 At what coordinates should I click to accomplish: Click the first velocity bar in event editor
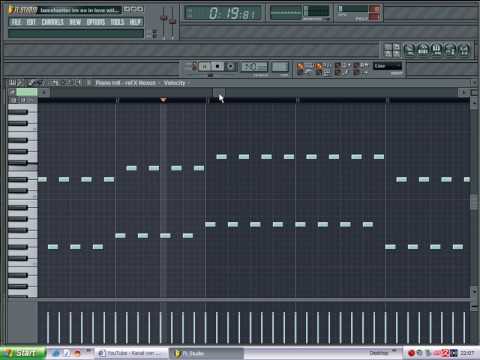pos(48,327)
